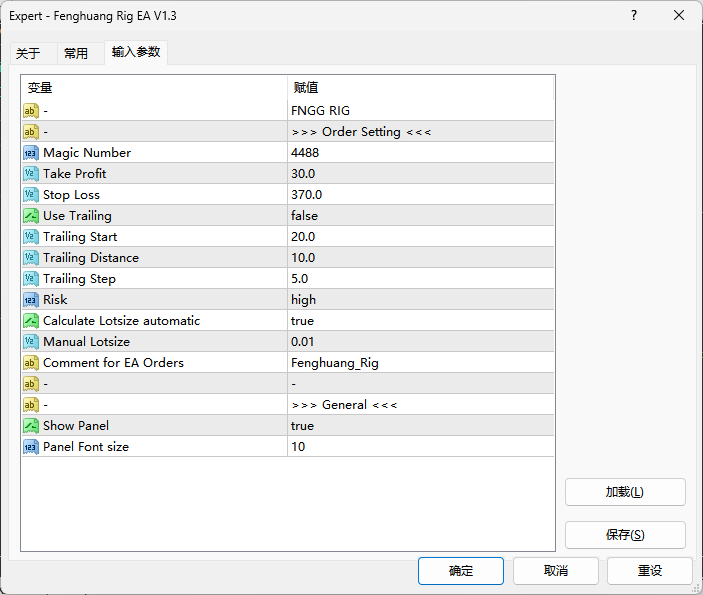Click the Magic Number integer type icon
Viewport: 703px width, 595px height.
31,153
